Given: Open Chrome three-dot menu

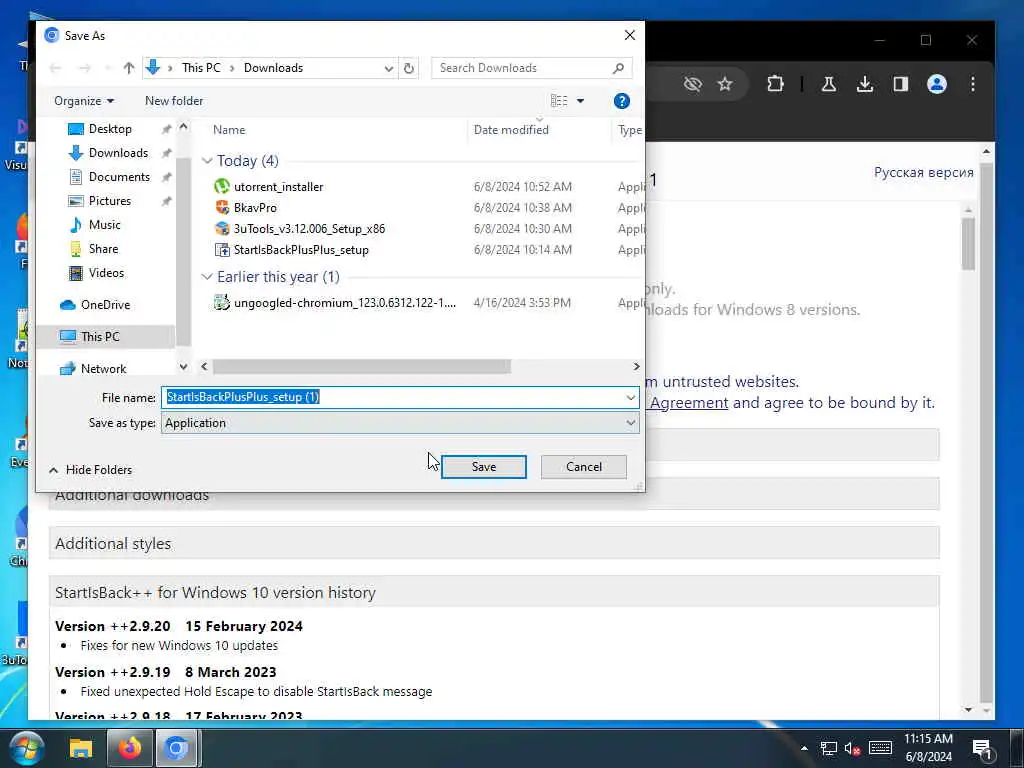Looking at the screenshot, I should [x=972, y=84].
